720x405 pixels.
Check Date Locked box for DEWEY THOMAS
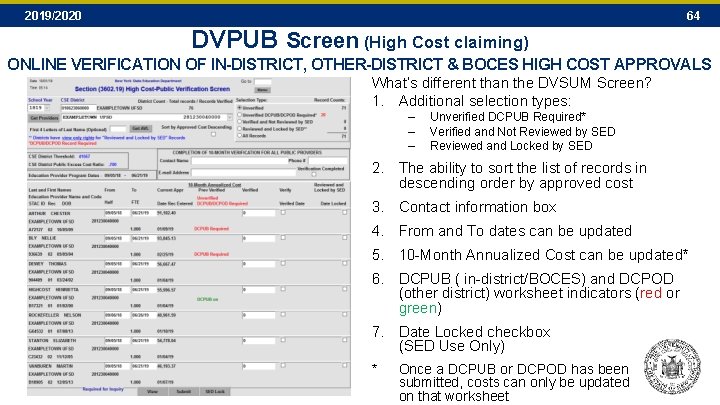tap(345, 264)
